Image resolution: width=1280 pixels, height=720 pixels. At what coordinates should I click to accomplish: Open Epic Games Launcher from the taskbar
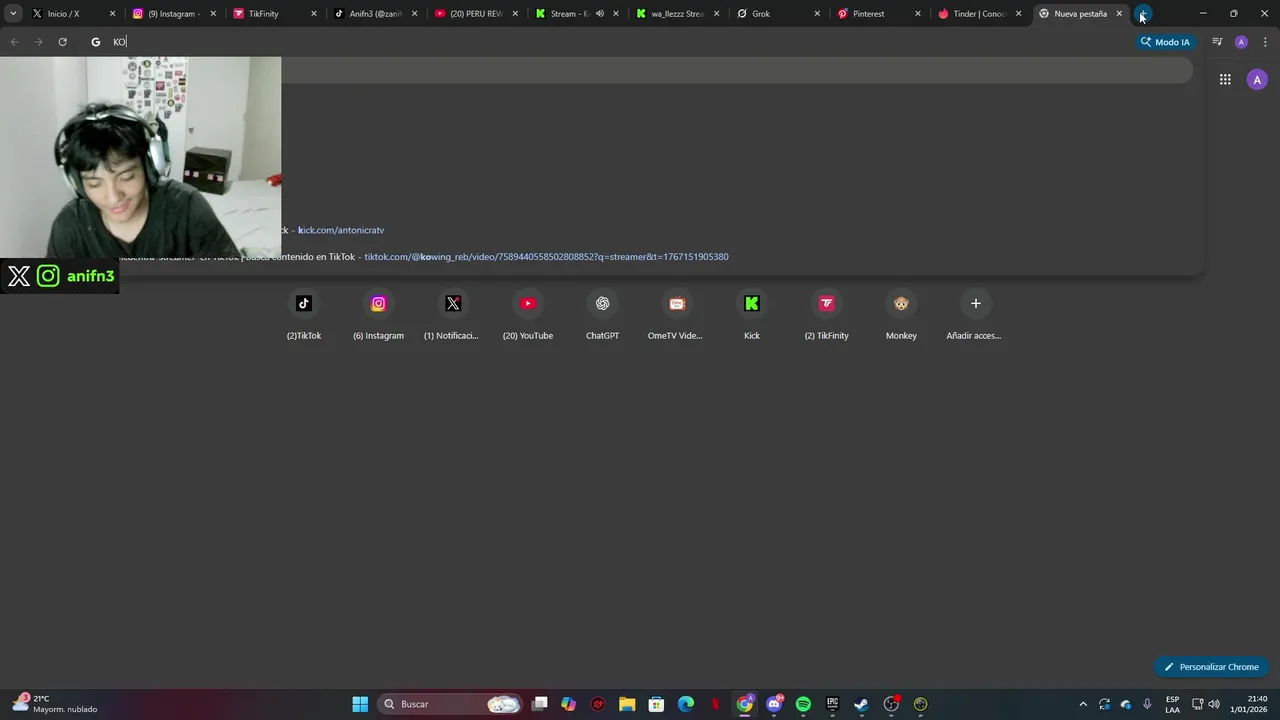coord(832,704)
